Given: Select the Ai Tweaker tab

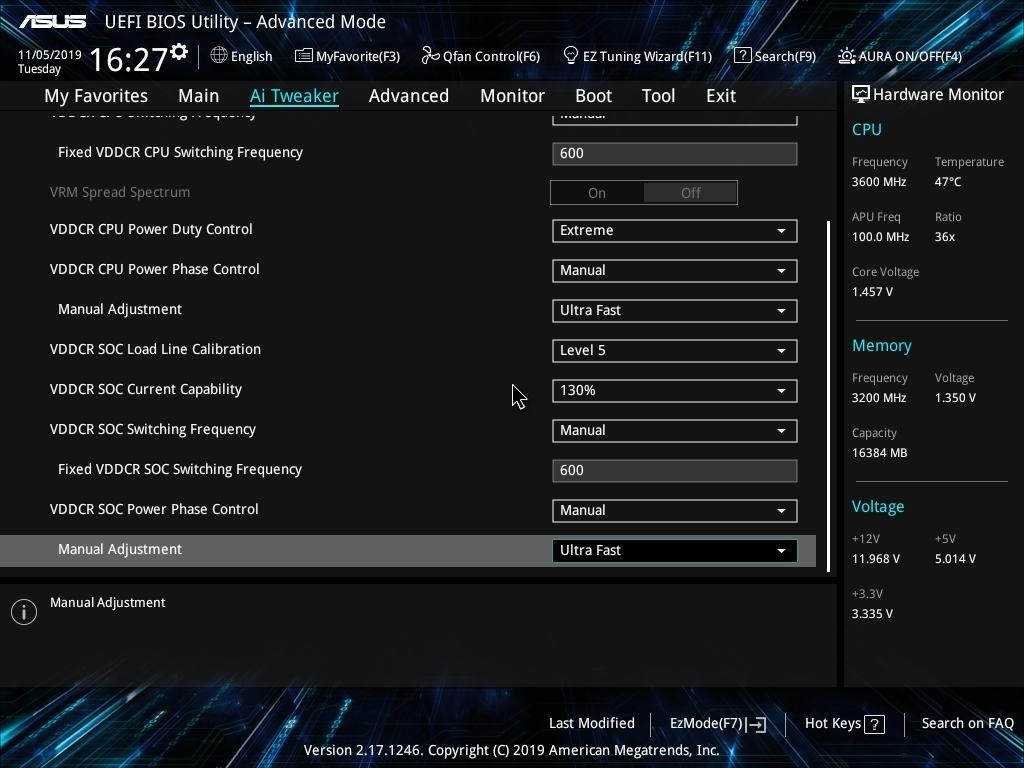Looking at the screenshot, I should [x=294, y=96].
